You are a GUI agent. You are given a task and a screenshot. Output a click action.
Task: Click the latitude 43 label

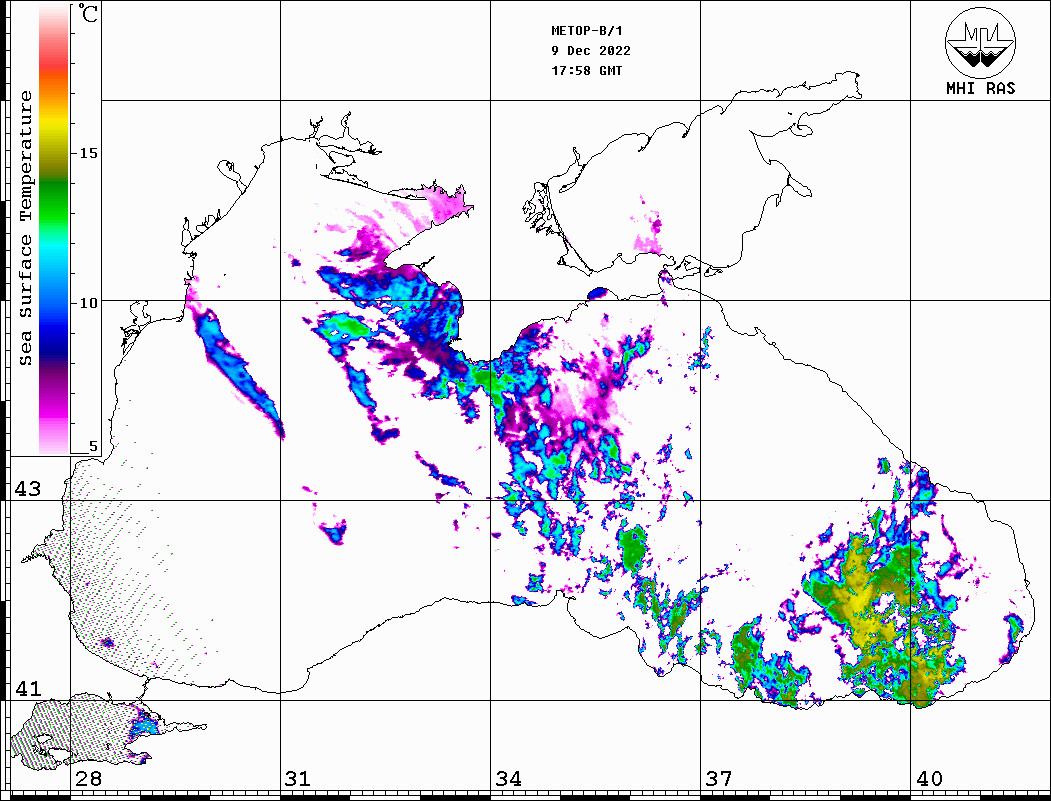[x=27, y=489]
